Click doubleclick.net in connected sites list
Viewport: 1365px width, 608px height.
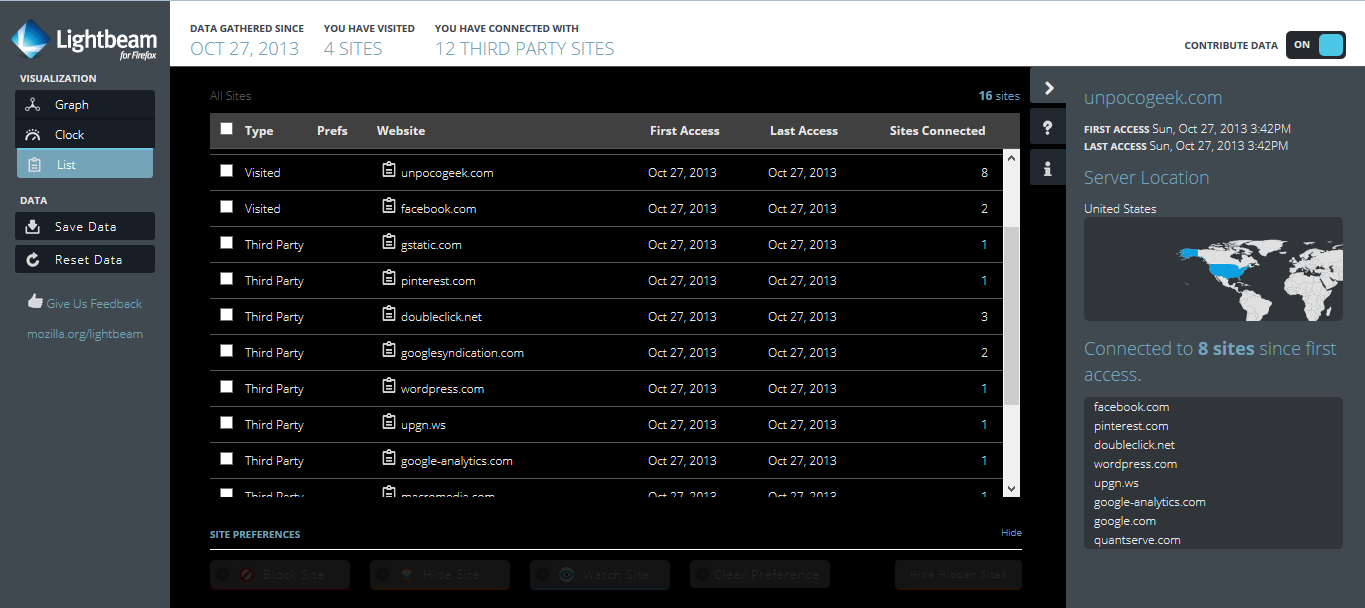[x=1134, y=445]
